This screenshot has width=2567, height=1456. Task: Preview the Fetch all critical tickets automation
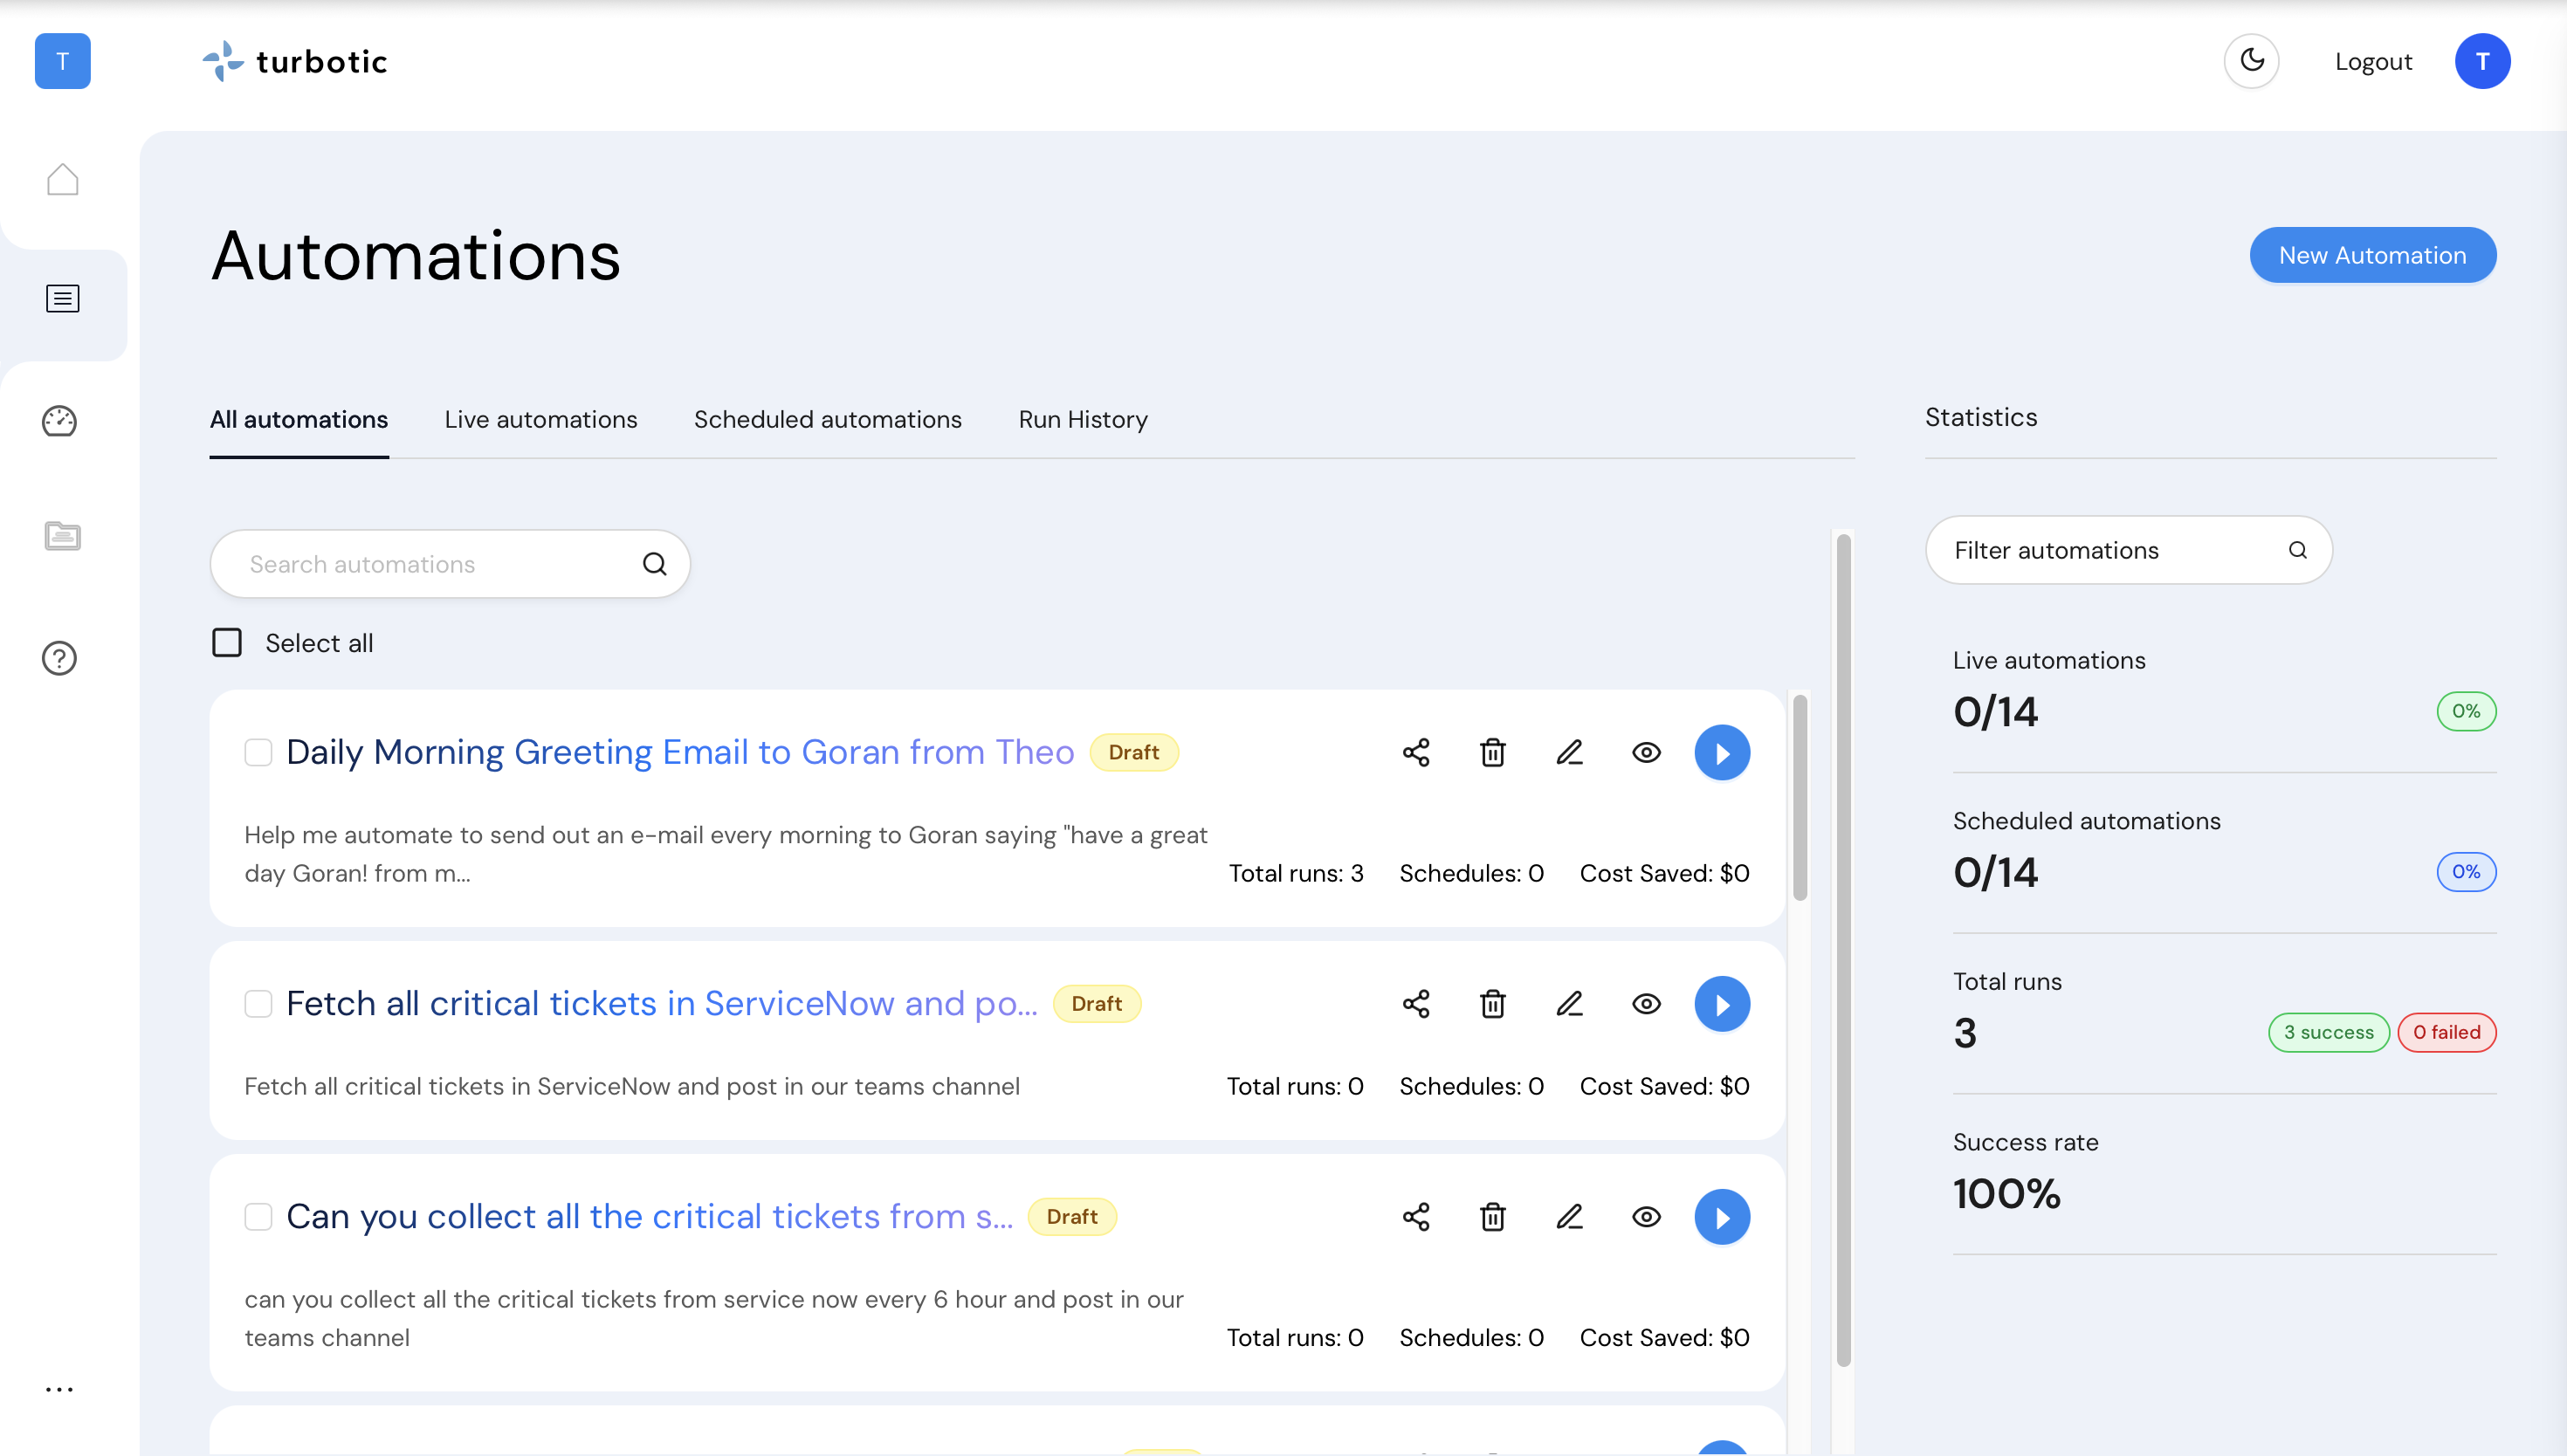(1646, 1003)
